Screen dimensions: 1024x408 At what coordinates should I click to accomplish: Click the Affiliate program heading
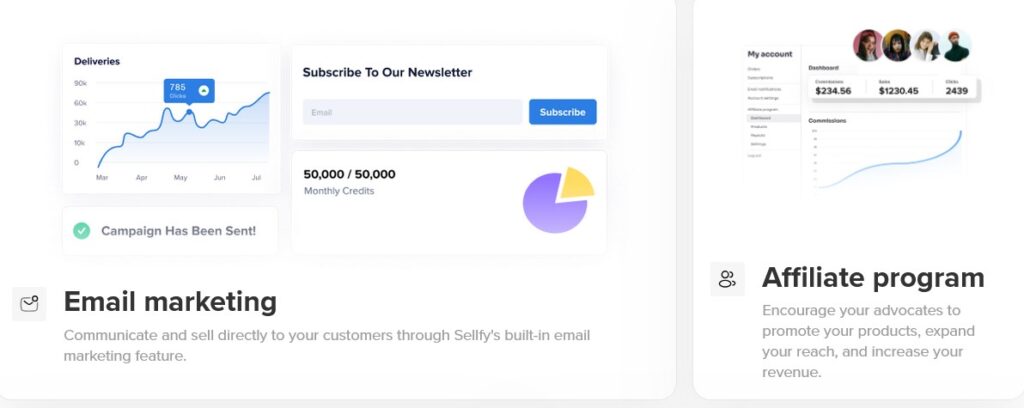click(x=872, y=277)
